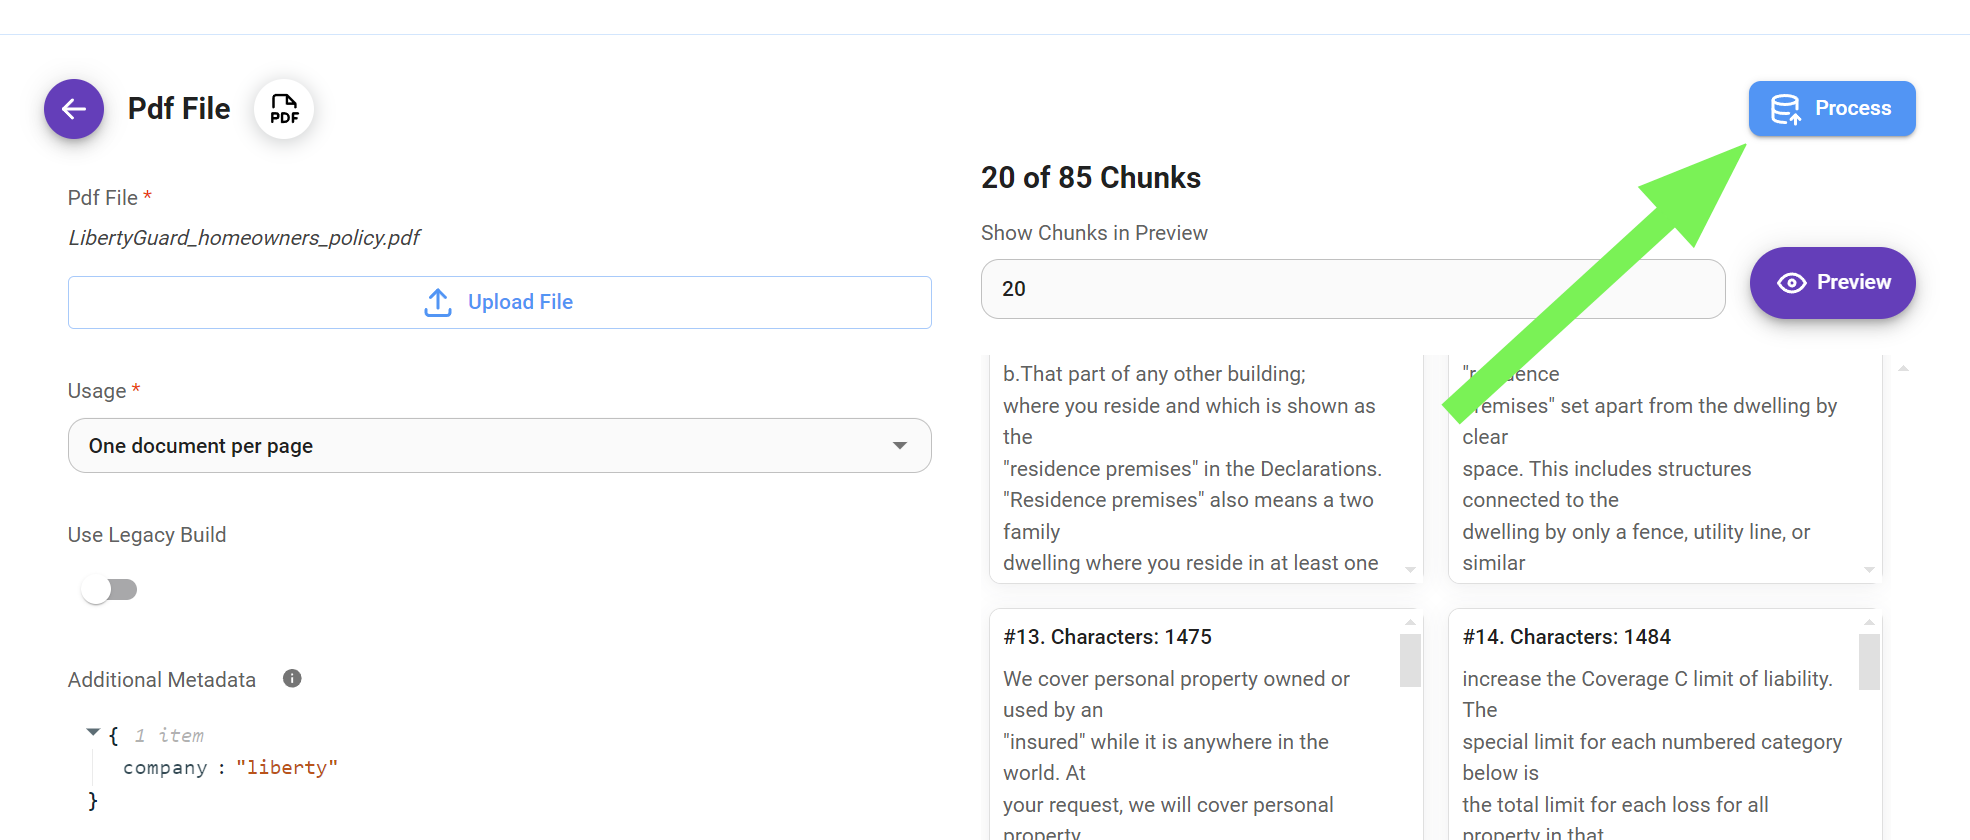Click the eye icon on Preview button
1970x840 pixels.
[1791, 283]
